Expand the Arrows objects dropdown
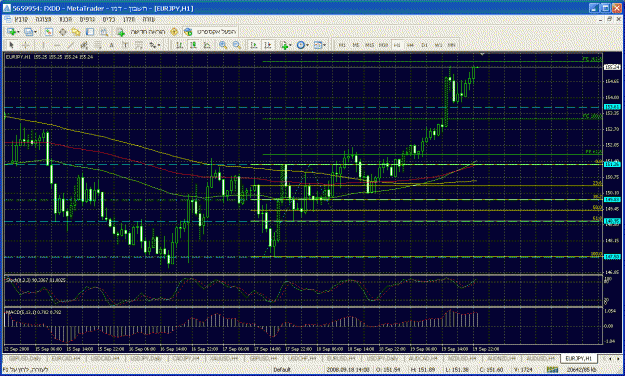Image resolution: width=625 pixels, height=376 pixels. pos(159,45)
